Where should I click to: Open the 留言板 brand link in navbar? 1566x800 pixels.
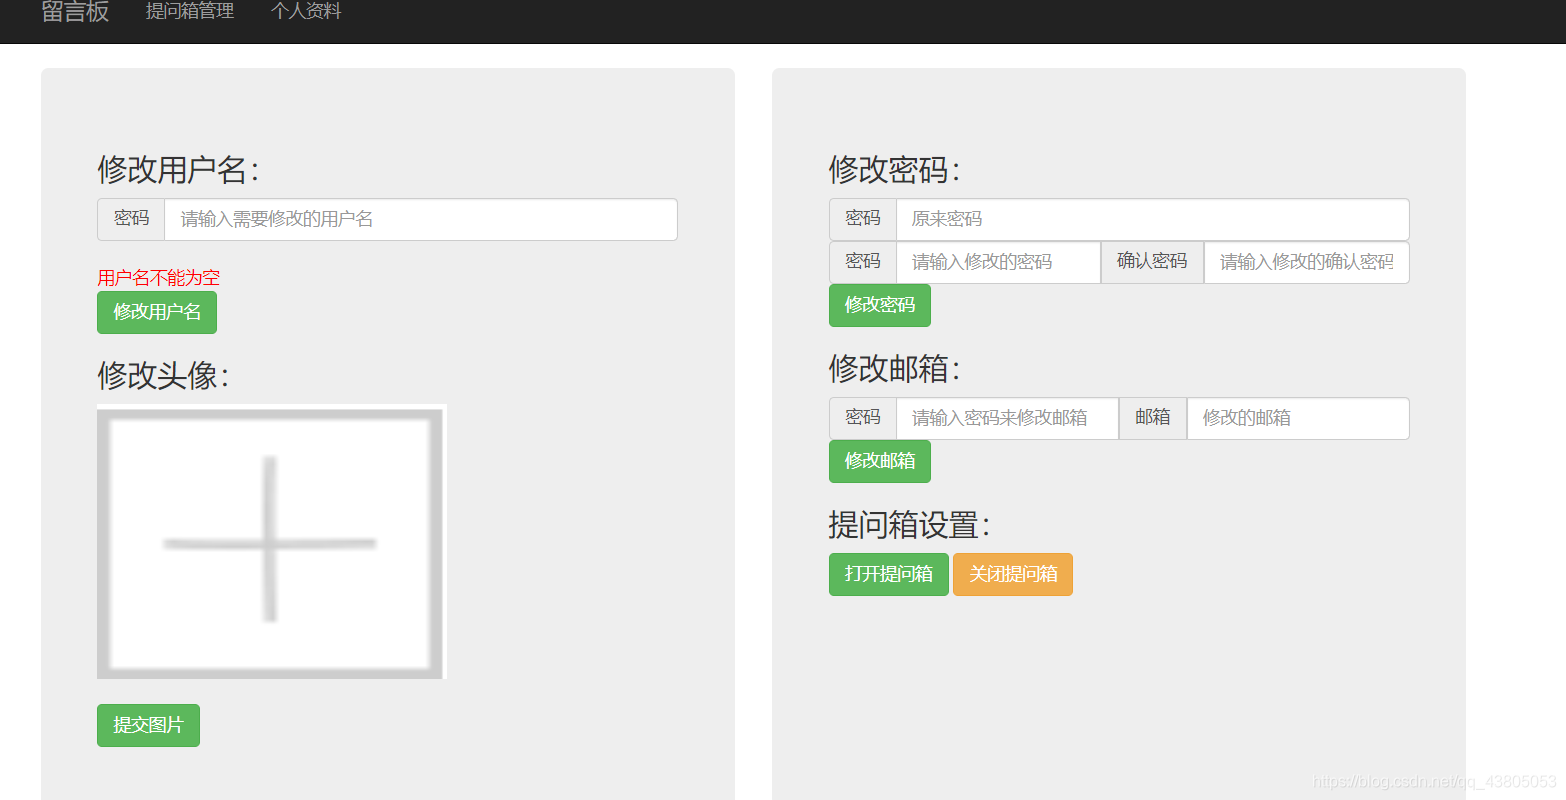click(75, 12)
